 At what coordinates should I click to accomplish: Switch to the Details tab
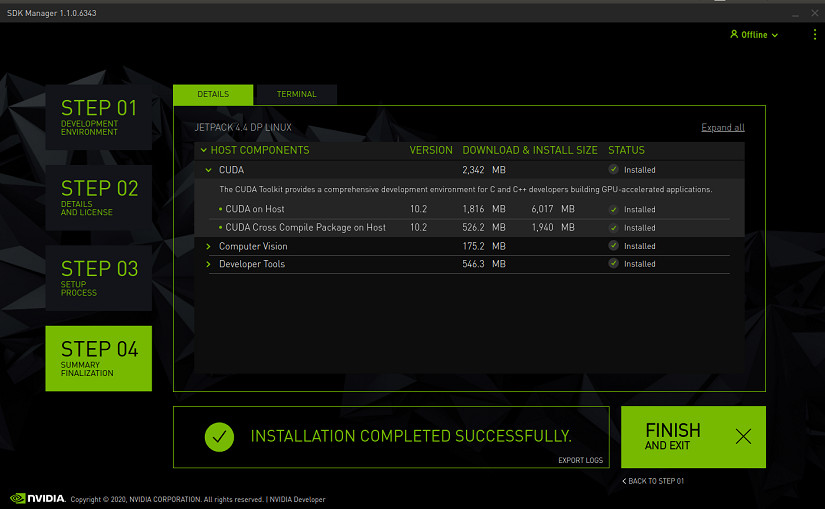click(213, 94)
